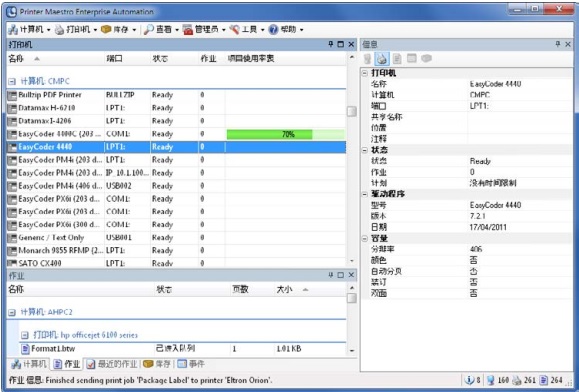Image resolution: width=579 pixels, height=392 pixels.
Task: Collapse the 打印机: hp officejet 6100 series group
Action: point(24,335)
